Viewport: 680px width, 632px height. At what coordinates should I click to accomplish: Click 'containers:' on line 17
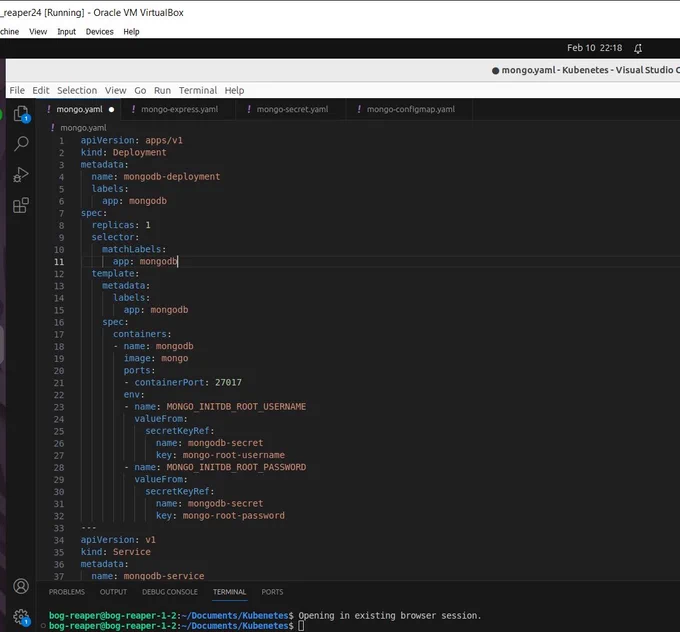point(142,334)
